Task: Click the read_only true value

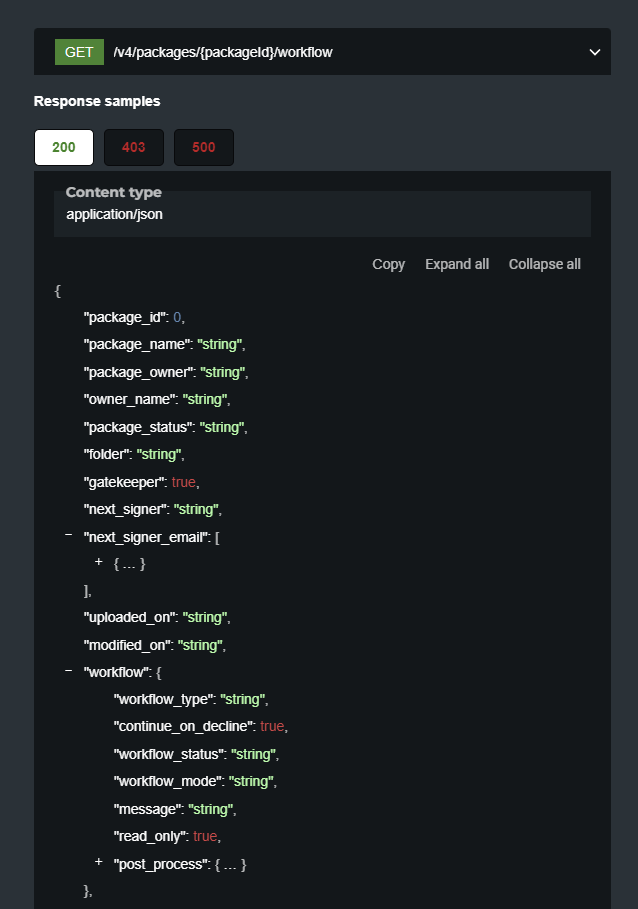Action: (204, 836)
